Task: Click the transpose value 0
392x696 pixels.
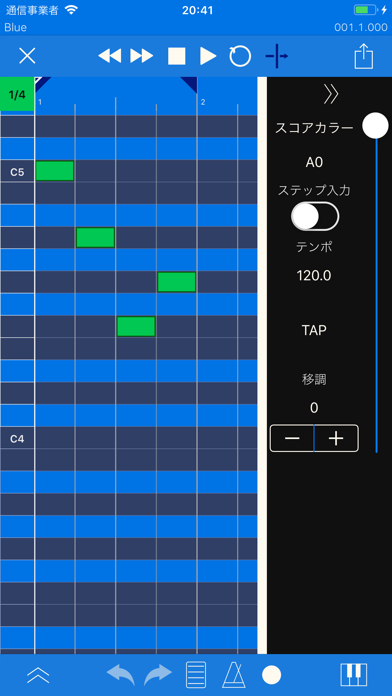Action: (x=314, y=408)
